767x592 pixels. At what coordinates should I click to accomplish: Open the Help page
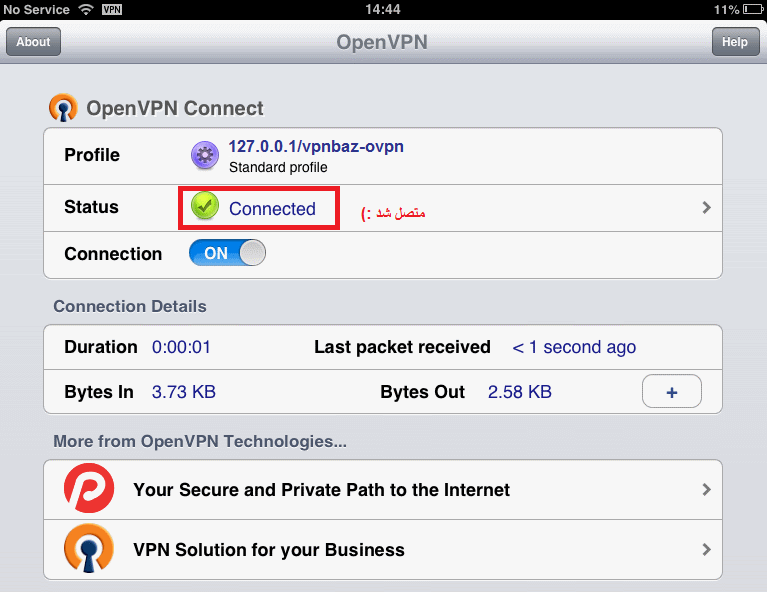click(735, 42)
